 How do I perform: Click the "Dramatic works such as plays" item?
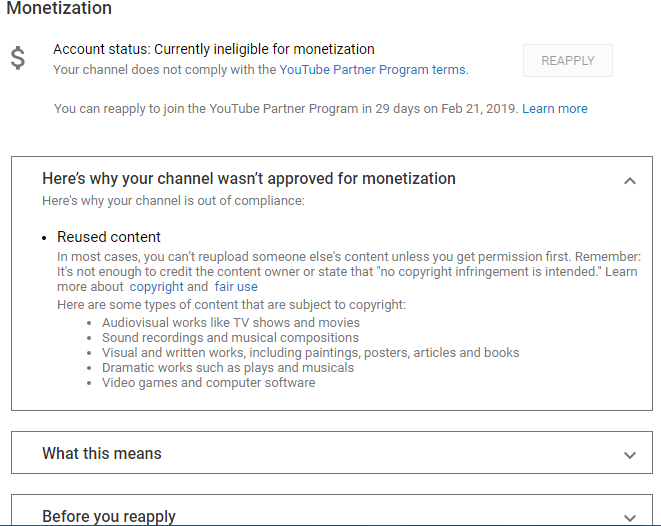tap(228, 368)
